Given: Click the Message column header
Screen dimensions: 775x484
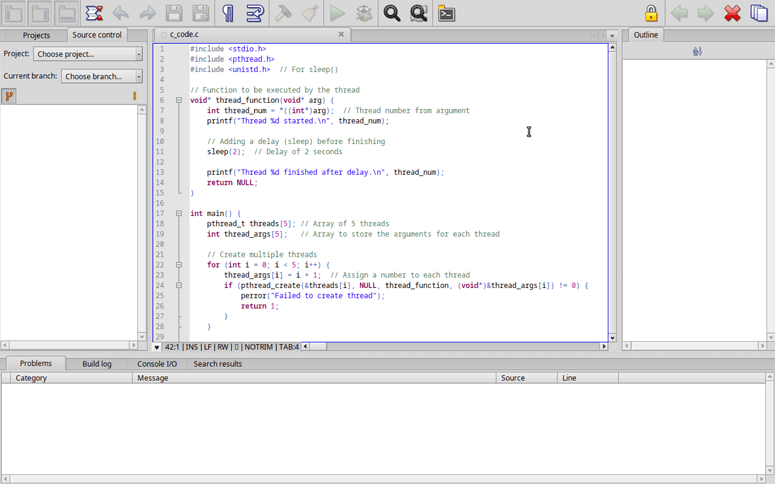Looking at the screenshot, I should click(314, 378).
